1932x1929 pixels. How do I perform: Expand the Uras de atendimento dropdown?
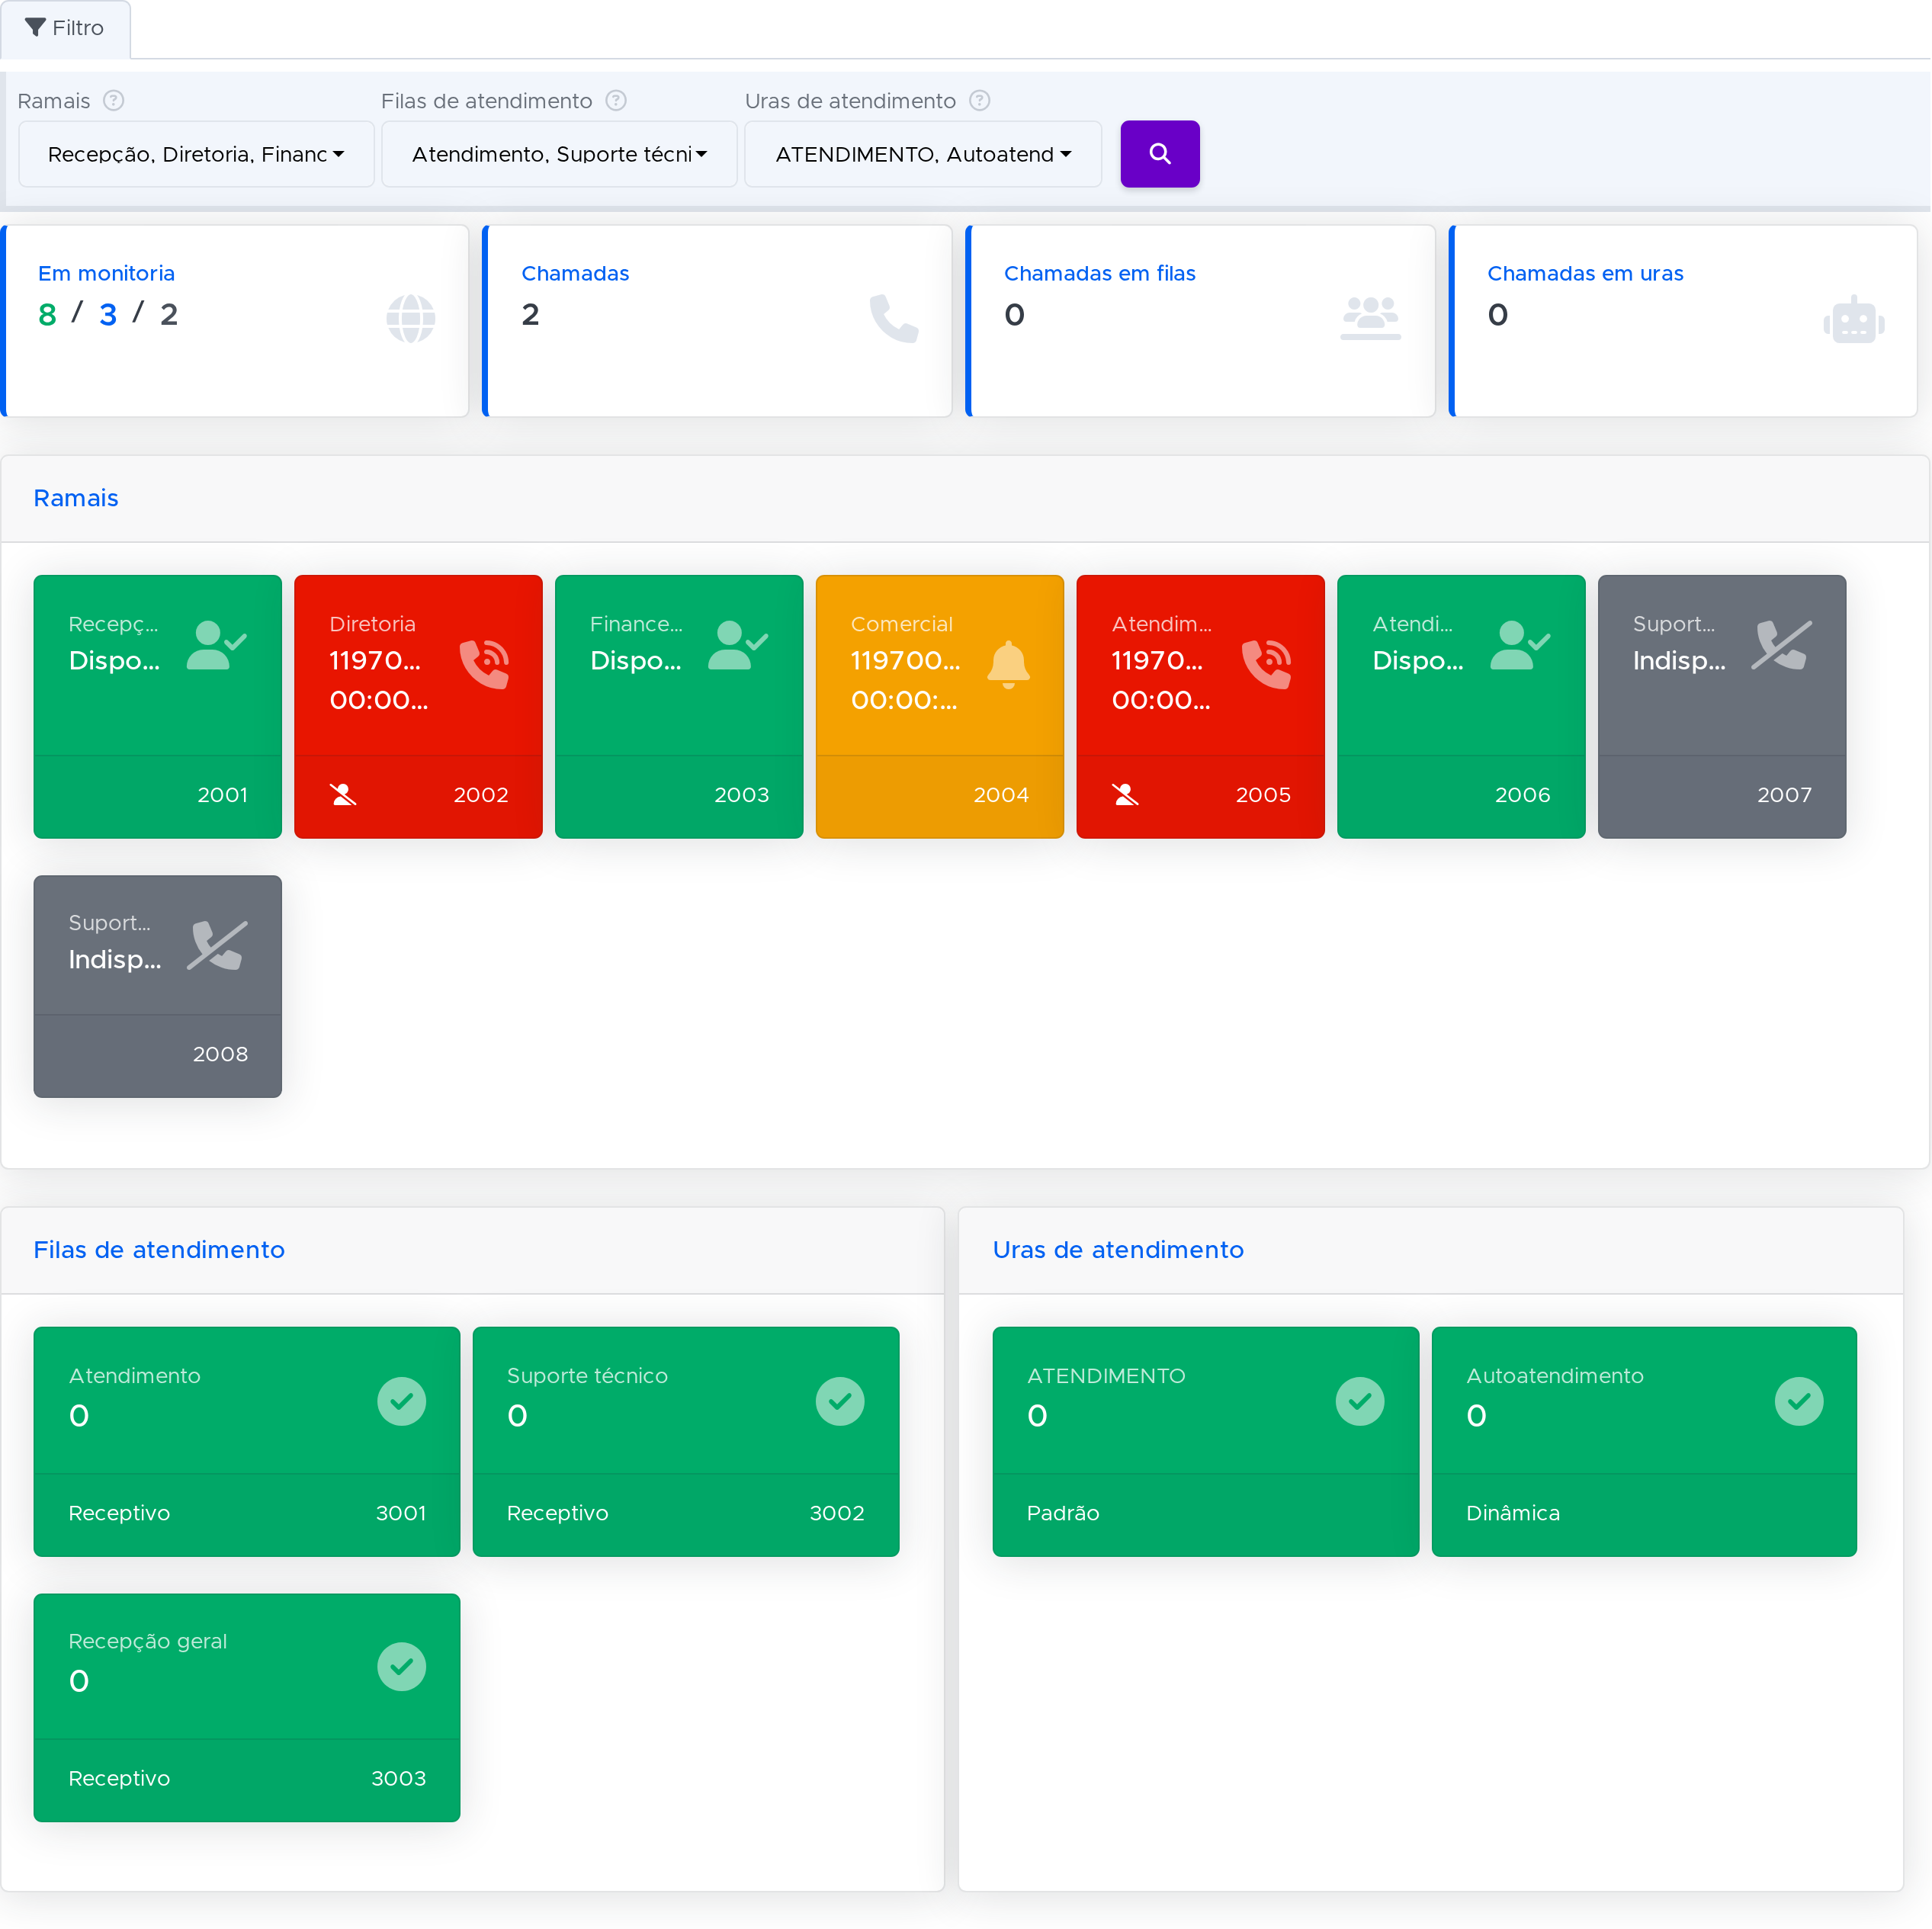[x=922, y=154]
